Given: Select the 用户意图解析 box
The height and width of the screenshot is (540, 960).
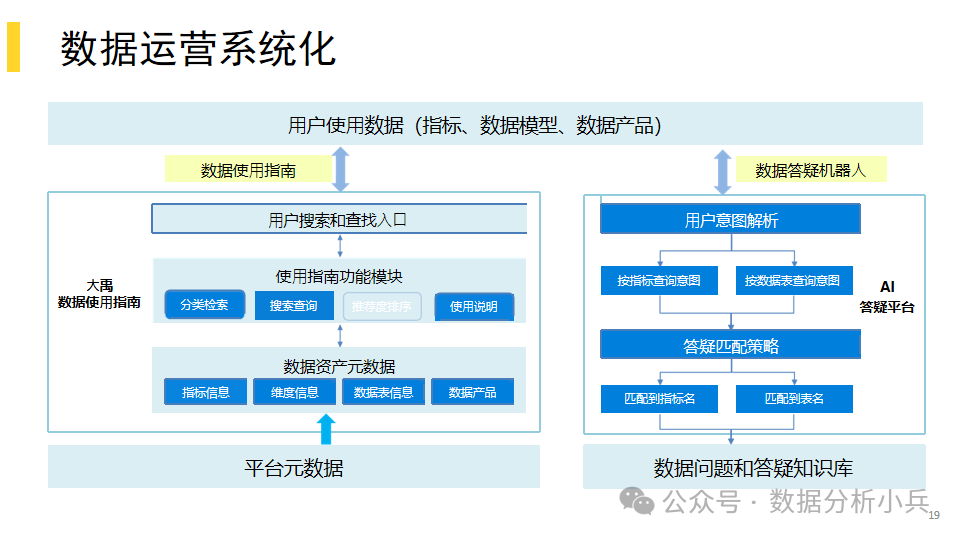Looking at the screenshot, I should (x=730, y=219).
